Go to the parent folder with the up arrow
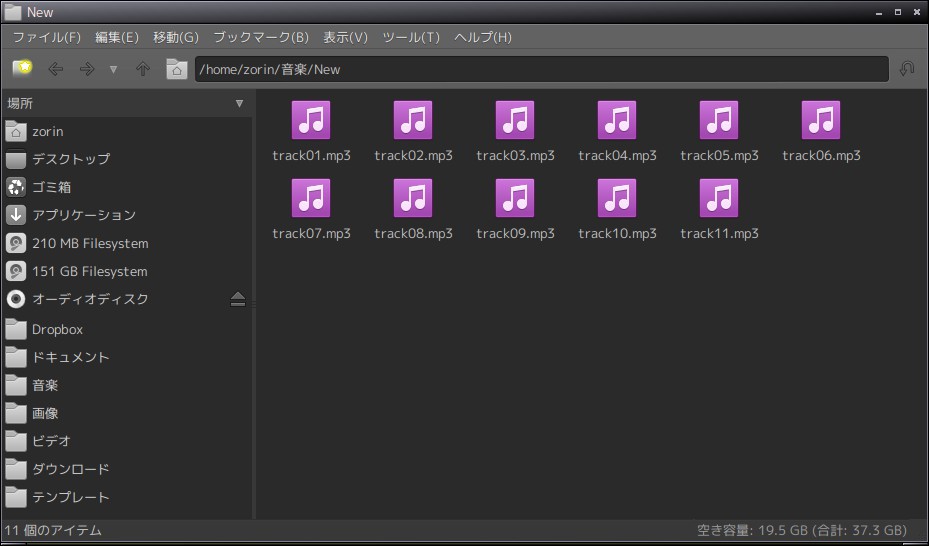Viewport: 929px width, 546px height. pos(143,69)
